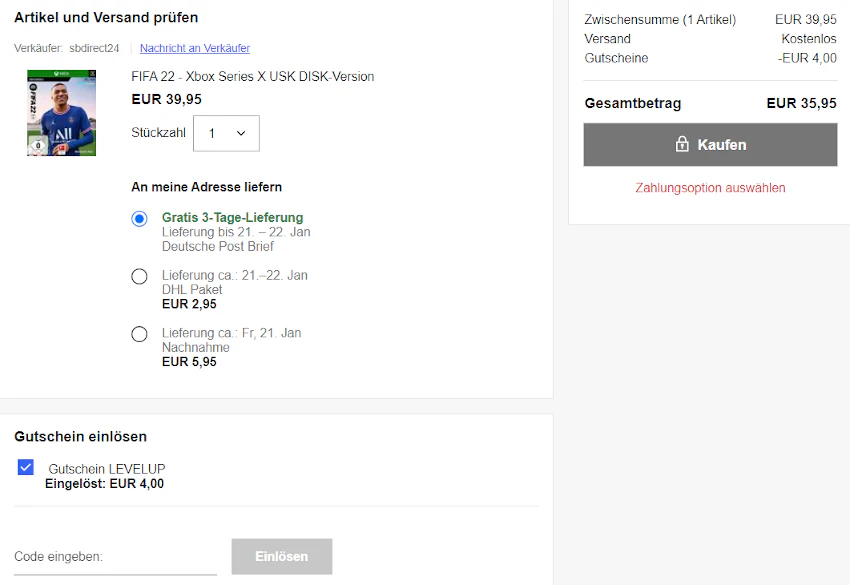This screenshot has width=850, height=585.
Task: Click seller name sbdirect24
Action: tap(94, 48)
